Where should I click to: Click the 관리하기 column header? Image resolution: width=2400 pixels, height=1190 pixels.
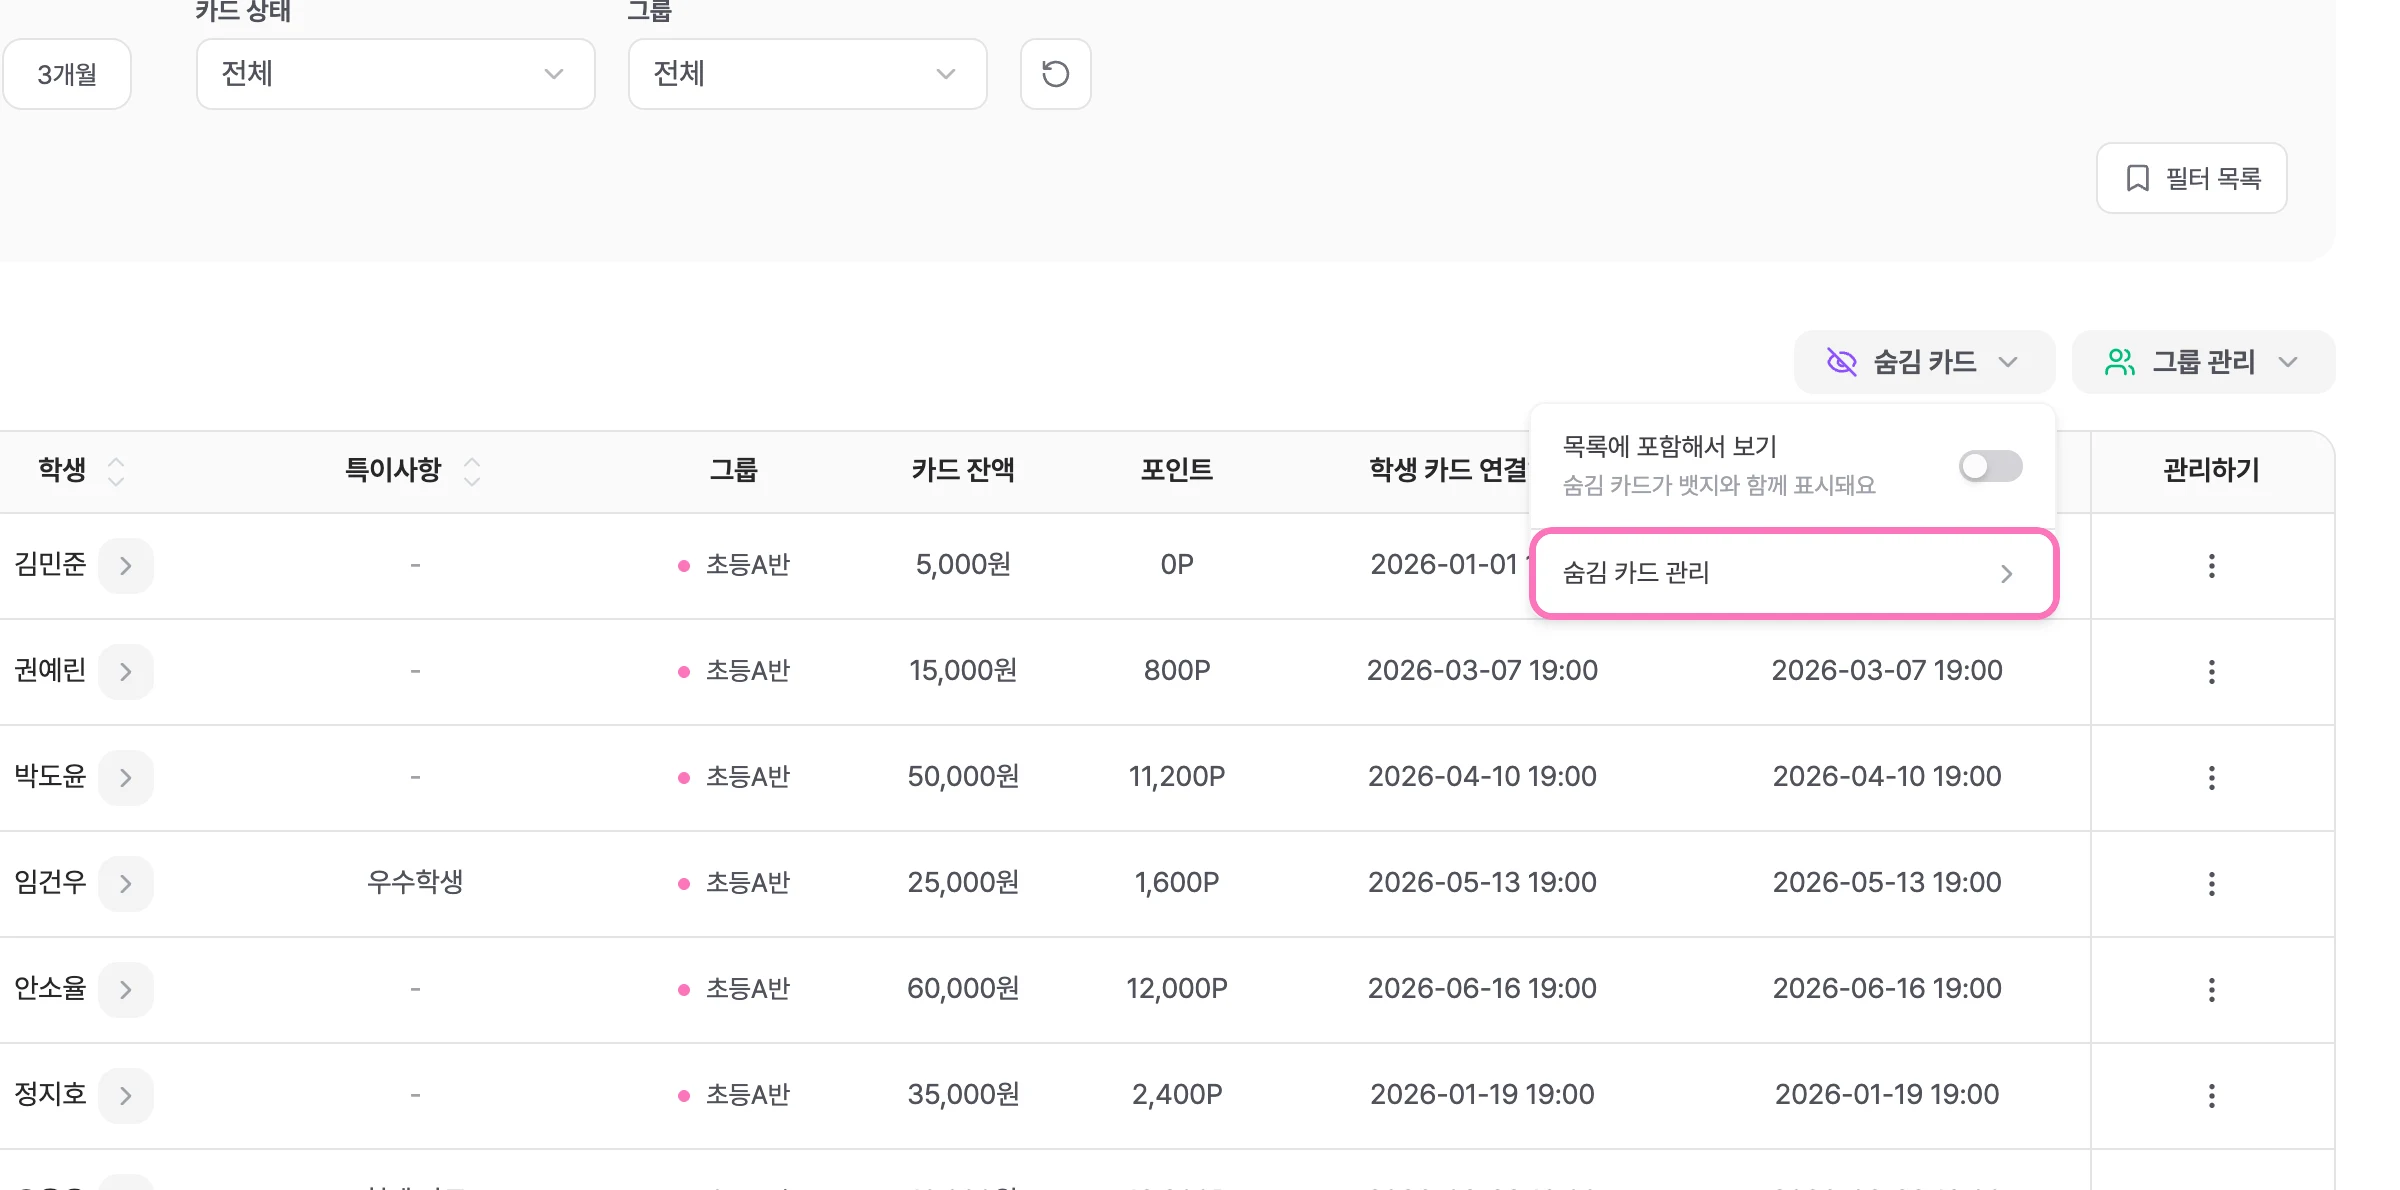[x=2211, y=470]
